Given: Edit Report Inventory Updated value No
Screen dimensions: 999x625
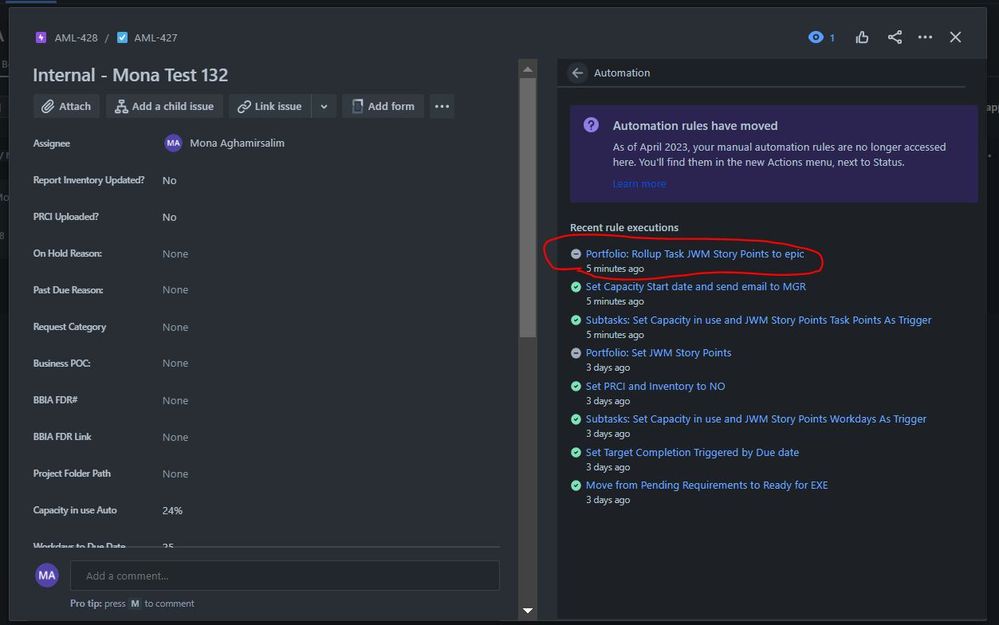Looking at the screenshot, I should 169,180.
